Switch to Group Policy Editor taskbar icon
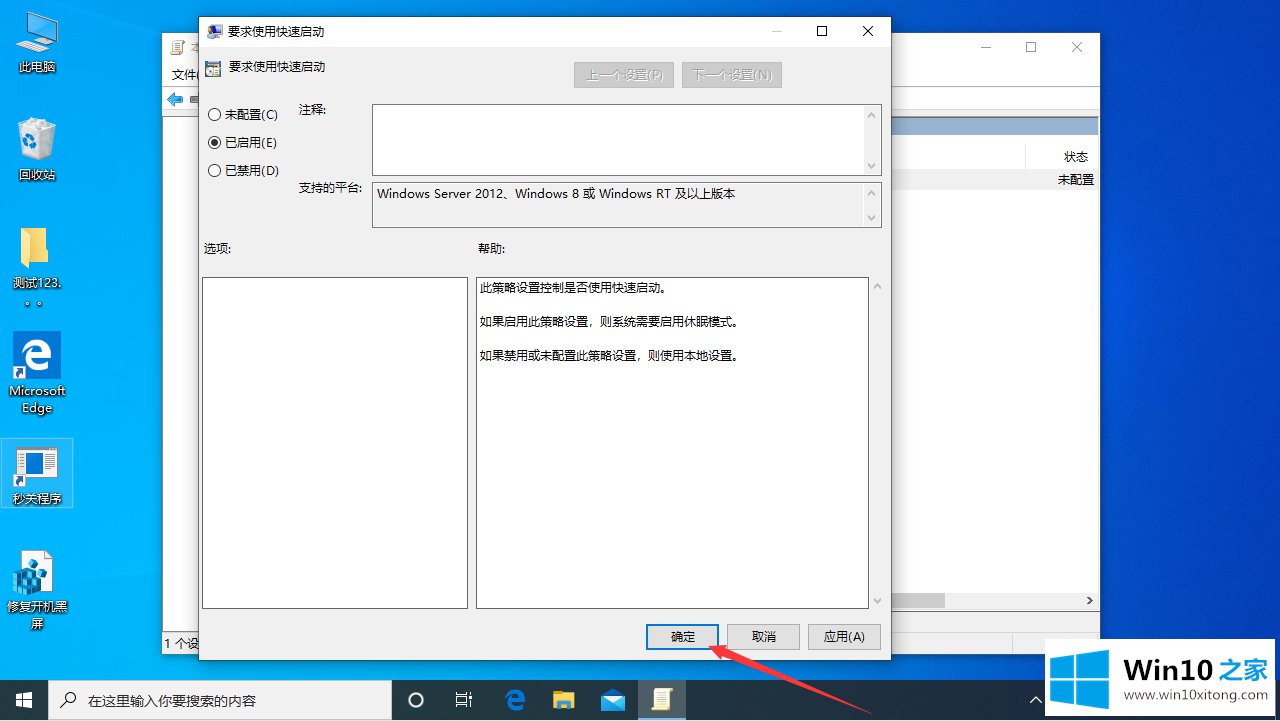The image size is (1280, 721). click(x=662, y=700)
